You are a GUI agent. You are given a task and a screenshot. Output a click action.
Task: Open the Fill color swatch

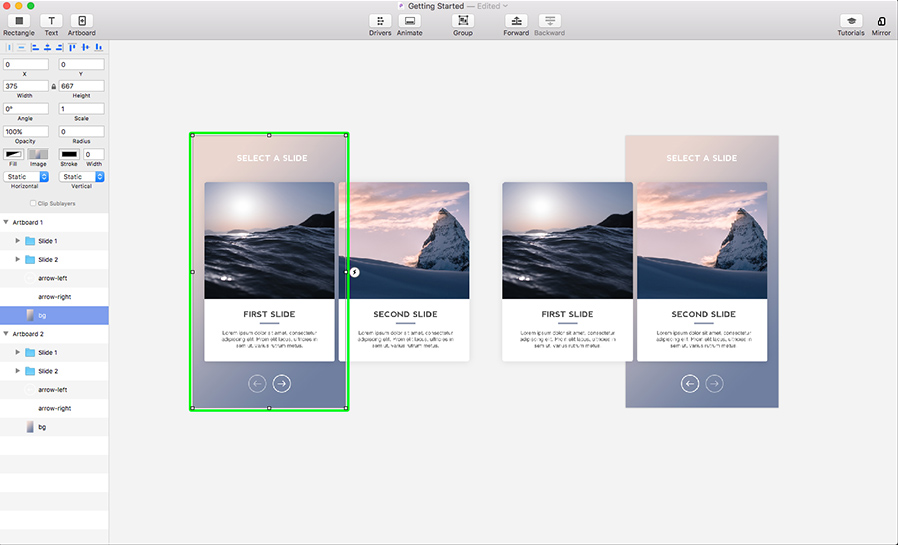point(13,155)
